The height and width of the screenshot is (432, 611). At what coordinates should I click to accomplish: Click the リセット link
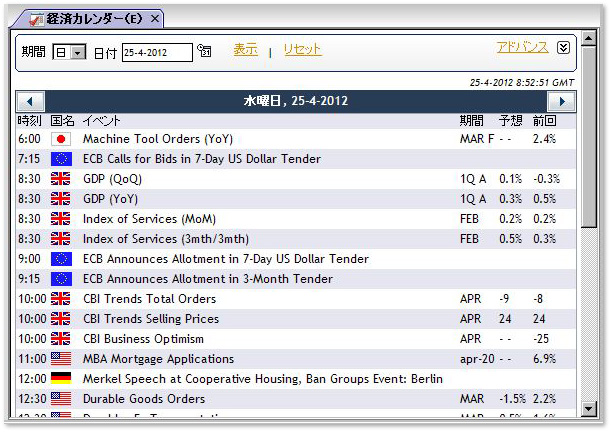point(302,49)
